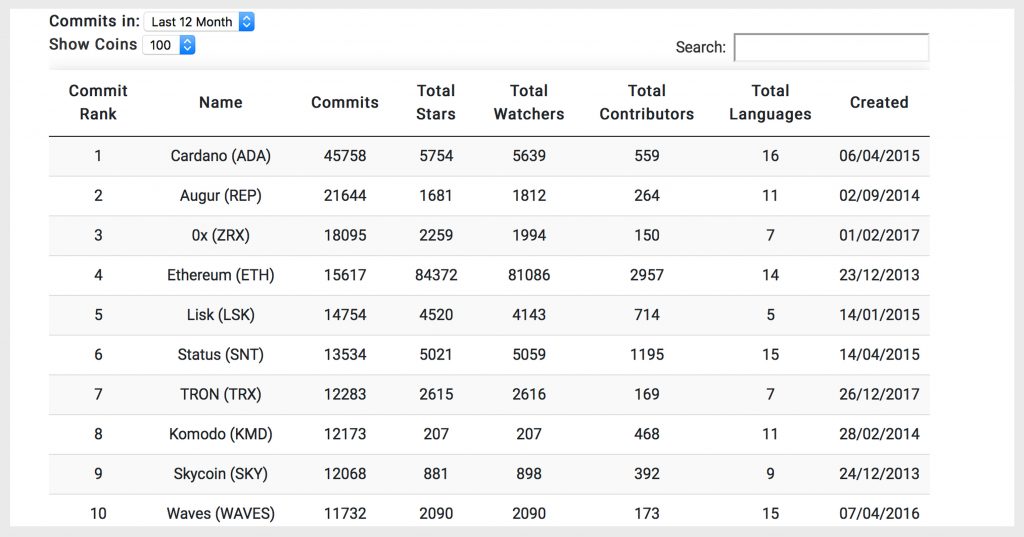Click the total contributors value 468

click(647, 434)
